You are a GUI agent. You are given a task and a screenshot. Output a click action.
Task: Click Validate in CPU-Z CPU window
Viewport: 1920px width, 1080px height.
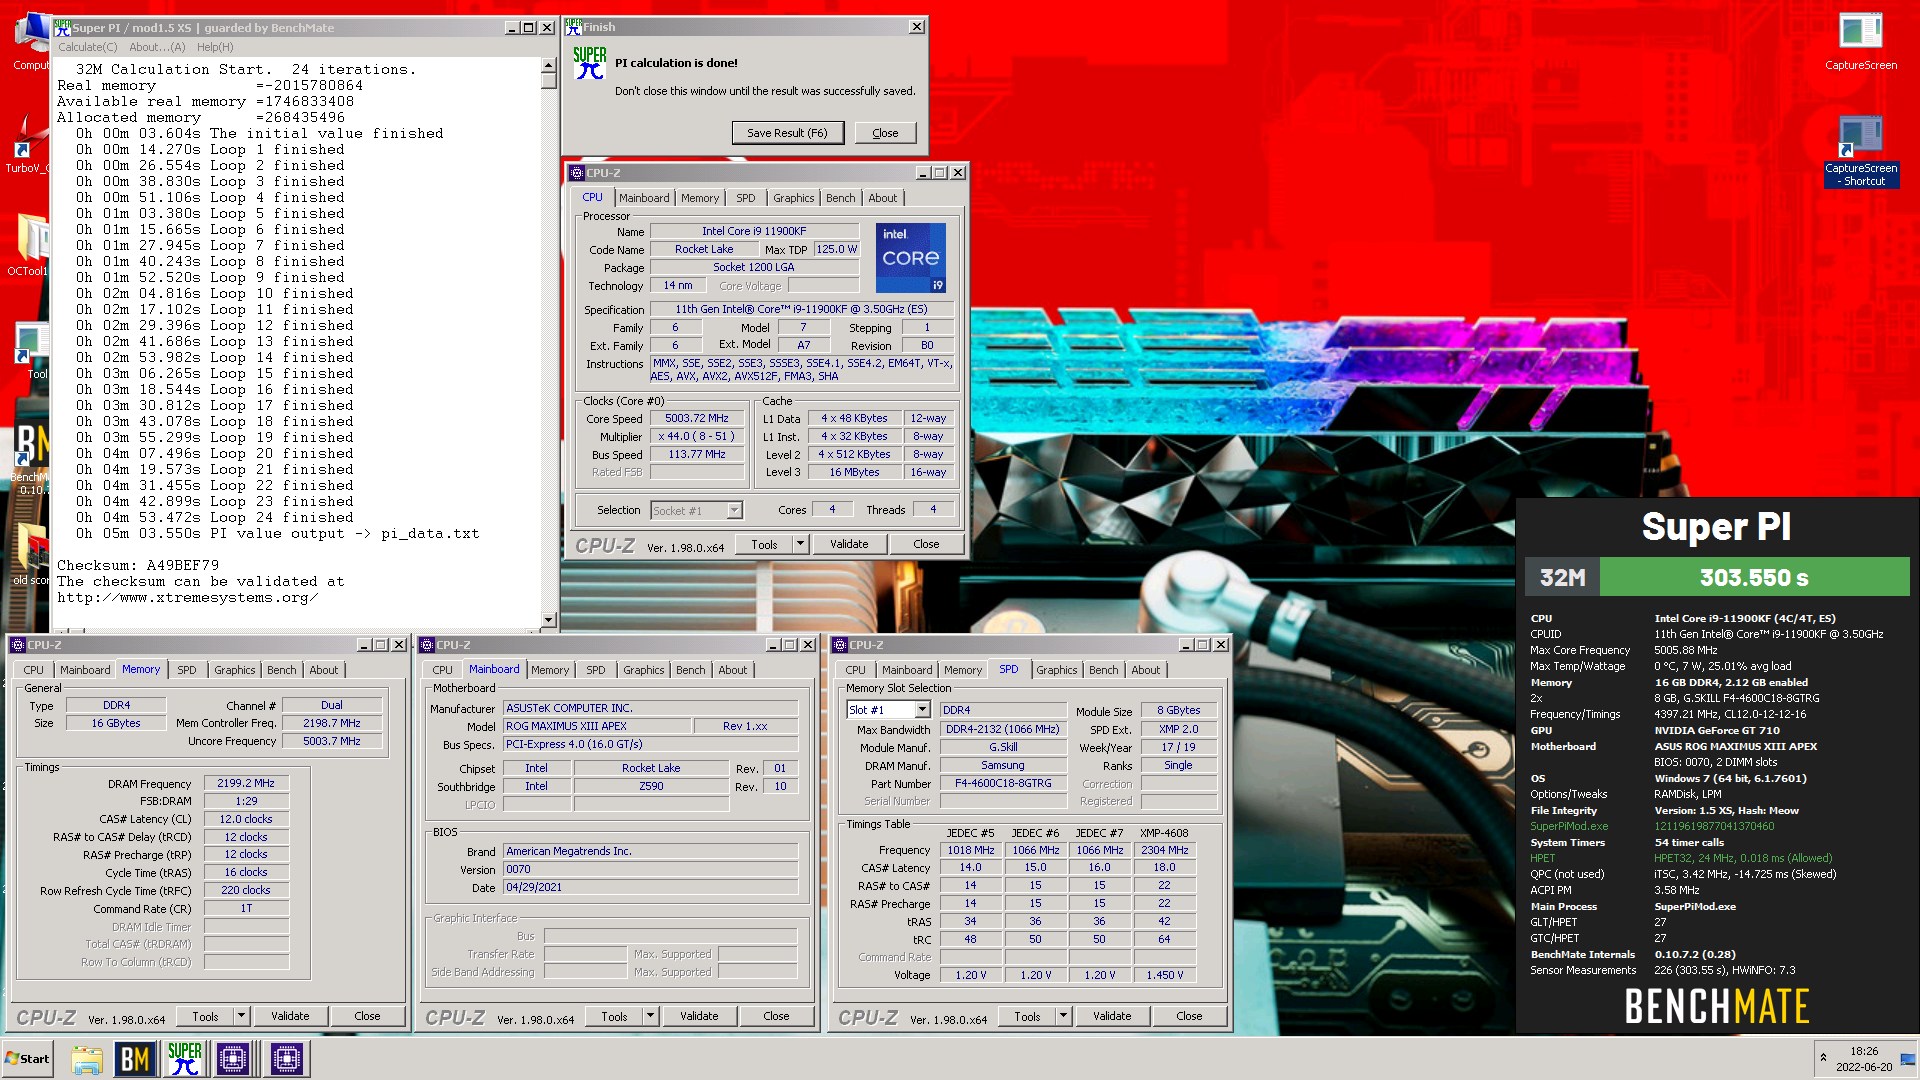pyautogui.click(x=849, y=544)
